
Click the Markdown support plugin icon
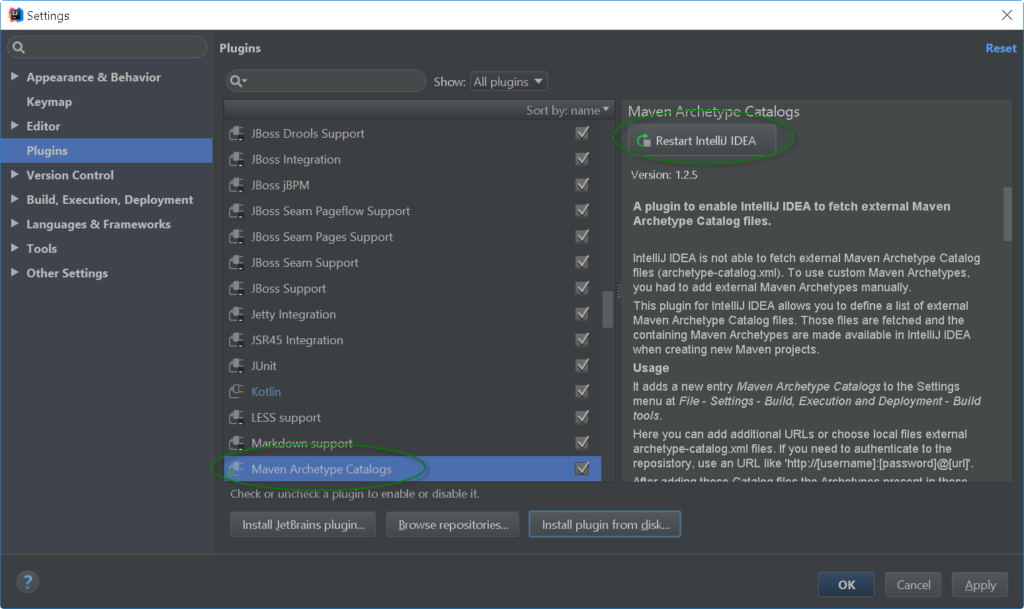click(x=236, y=443)
